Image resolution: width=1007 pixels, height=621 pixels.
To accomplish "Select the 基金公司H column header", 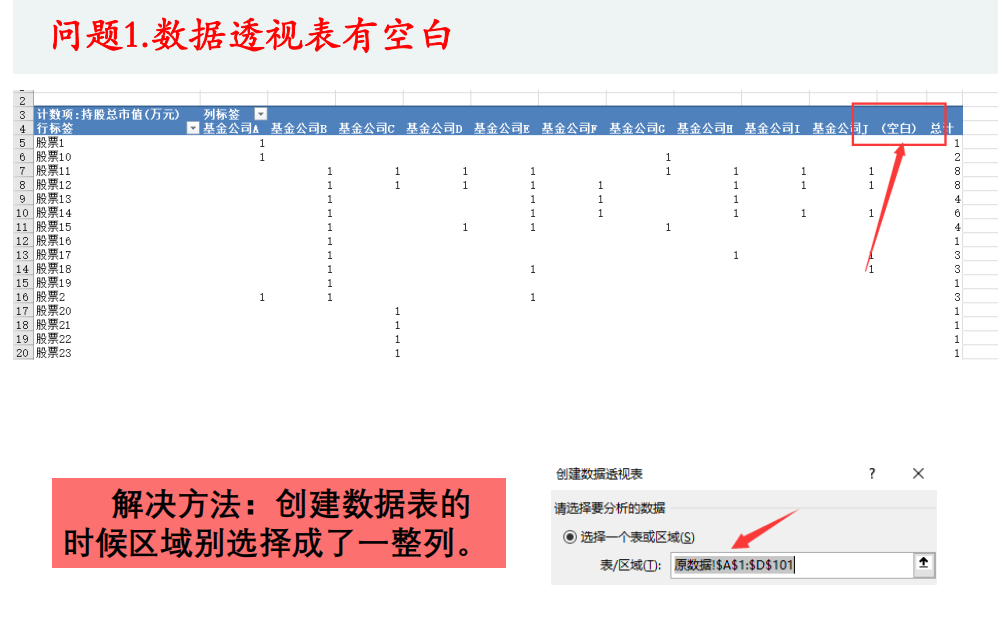I will tap(705, 129).
